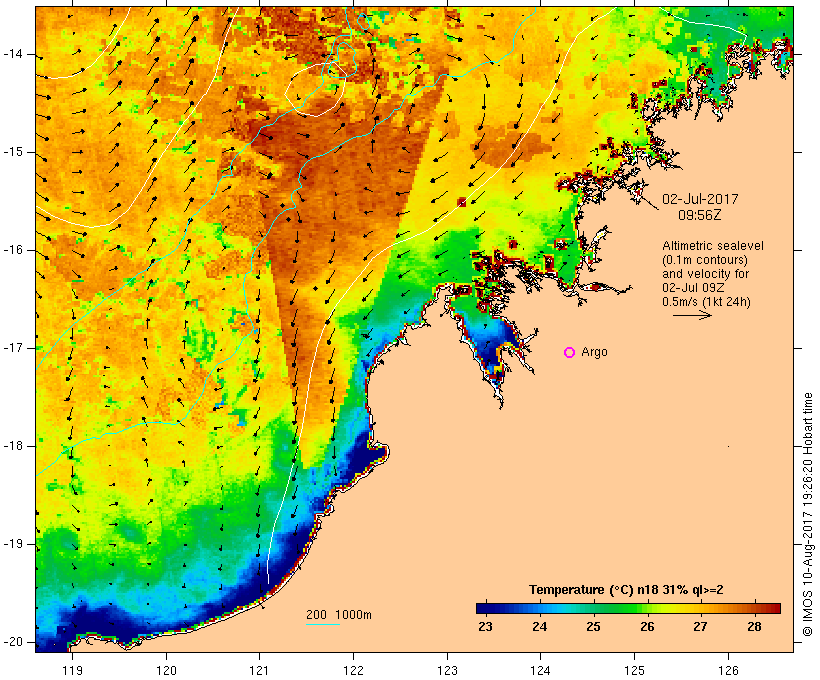Click the longitude axis label '125'
Image resolution: width=820 pixels, height=680 pixels.
(x=634, y=670)
